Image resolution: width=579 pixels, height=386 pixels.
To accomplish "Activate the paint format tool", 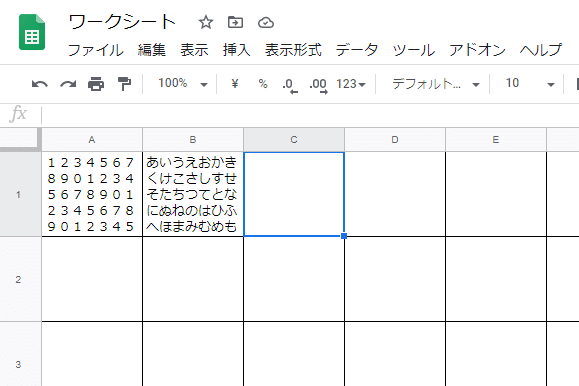I will [124, 84].
